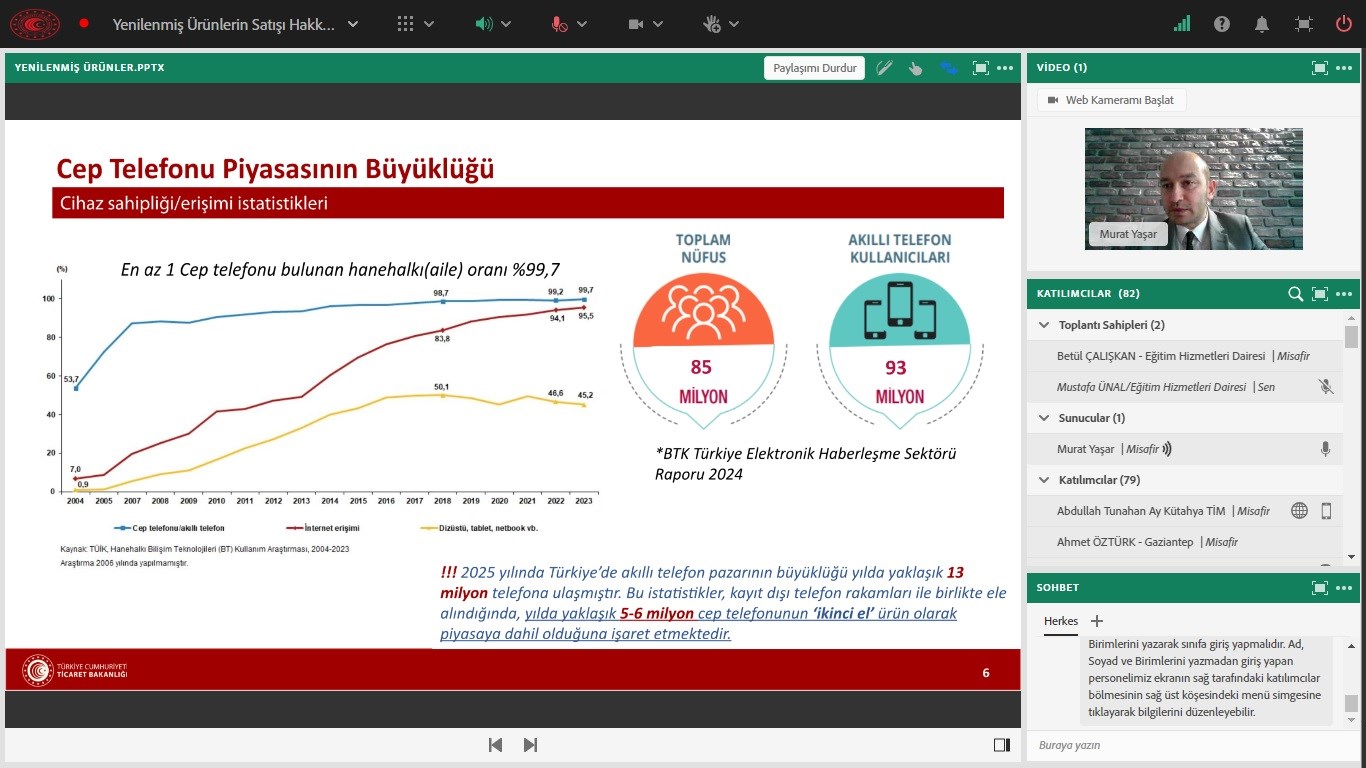Image resolution: width=1366 pixels, height=768 pixels.
Task: Select the Herkes chat tab
Action: coord(1061,621)
